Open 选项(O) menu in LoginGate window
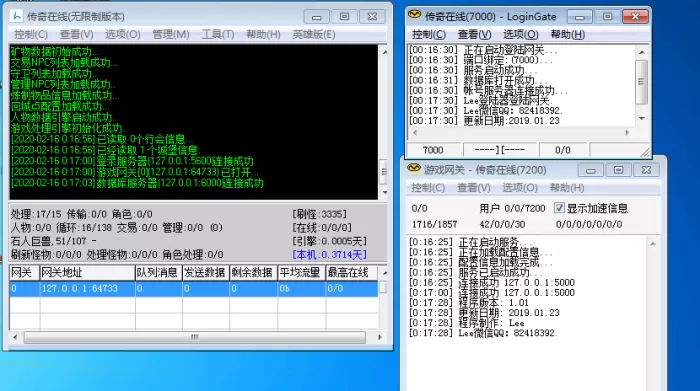This screenshot has width=700, height=391. (520, 34)
